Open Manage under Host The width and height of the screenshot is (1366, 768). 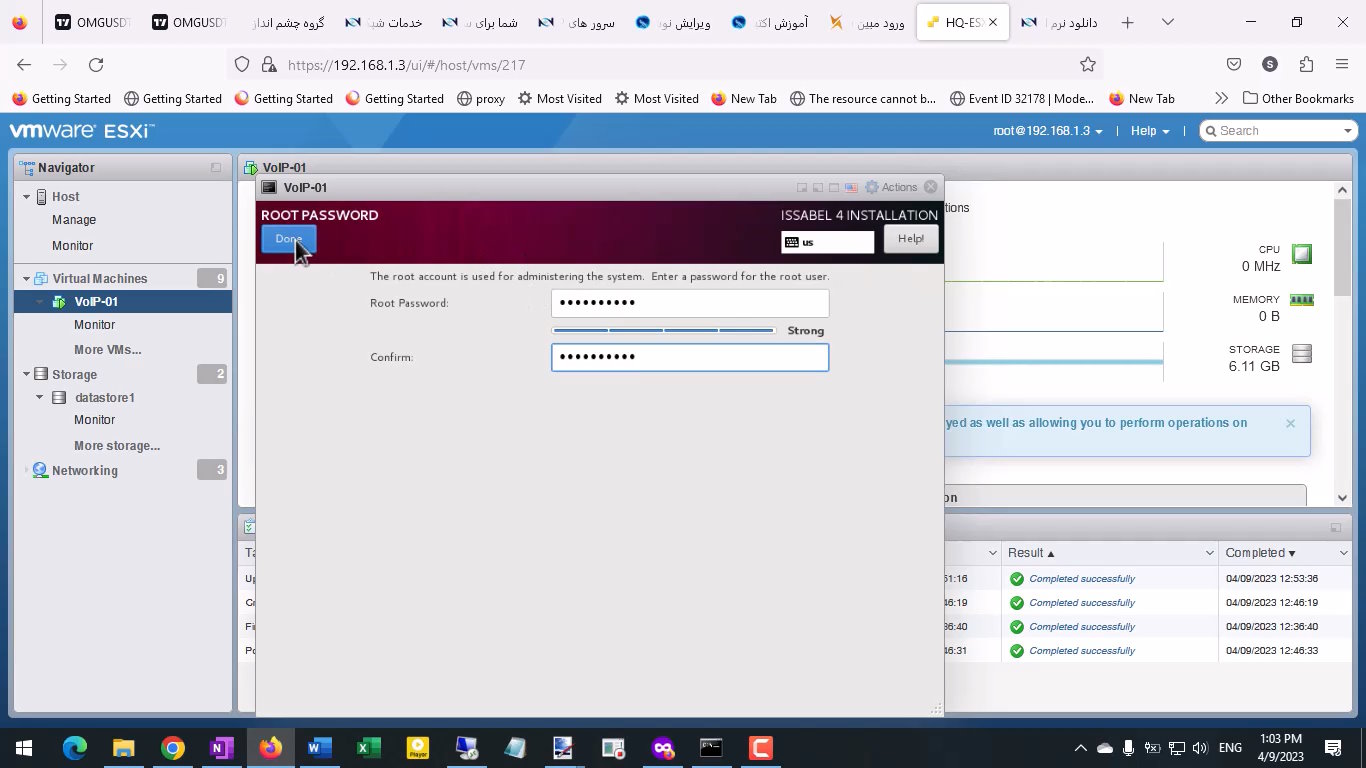pos(74,220)
